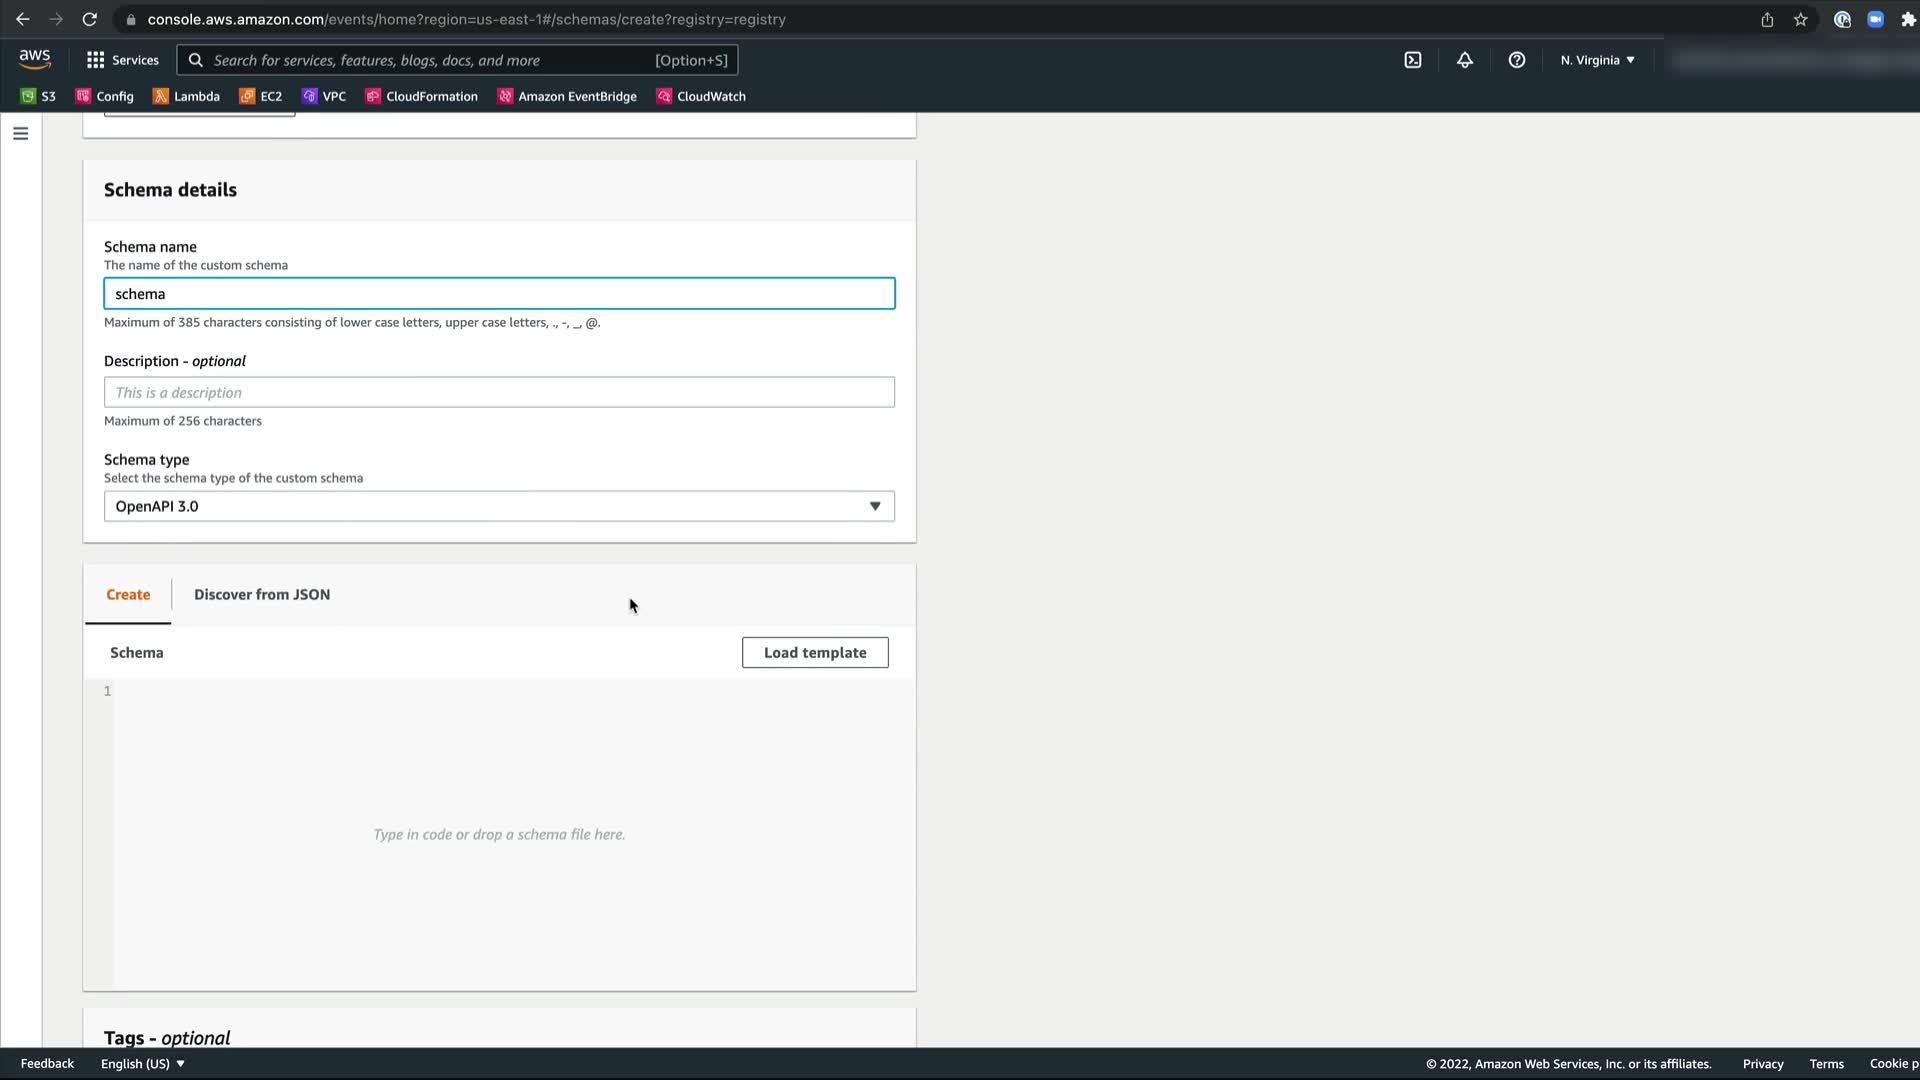The image size is (1920, 1080).
Task: Open the S3 bookmark shortcut
Action: [x=39, y=97]
